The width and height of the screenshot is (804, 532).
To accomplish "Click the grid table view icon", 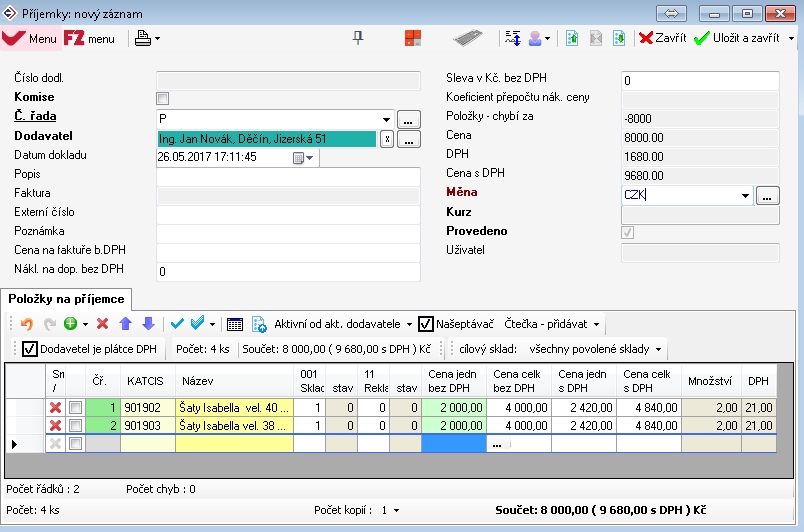I will [235, 324].
